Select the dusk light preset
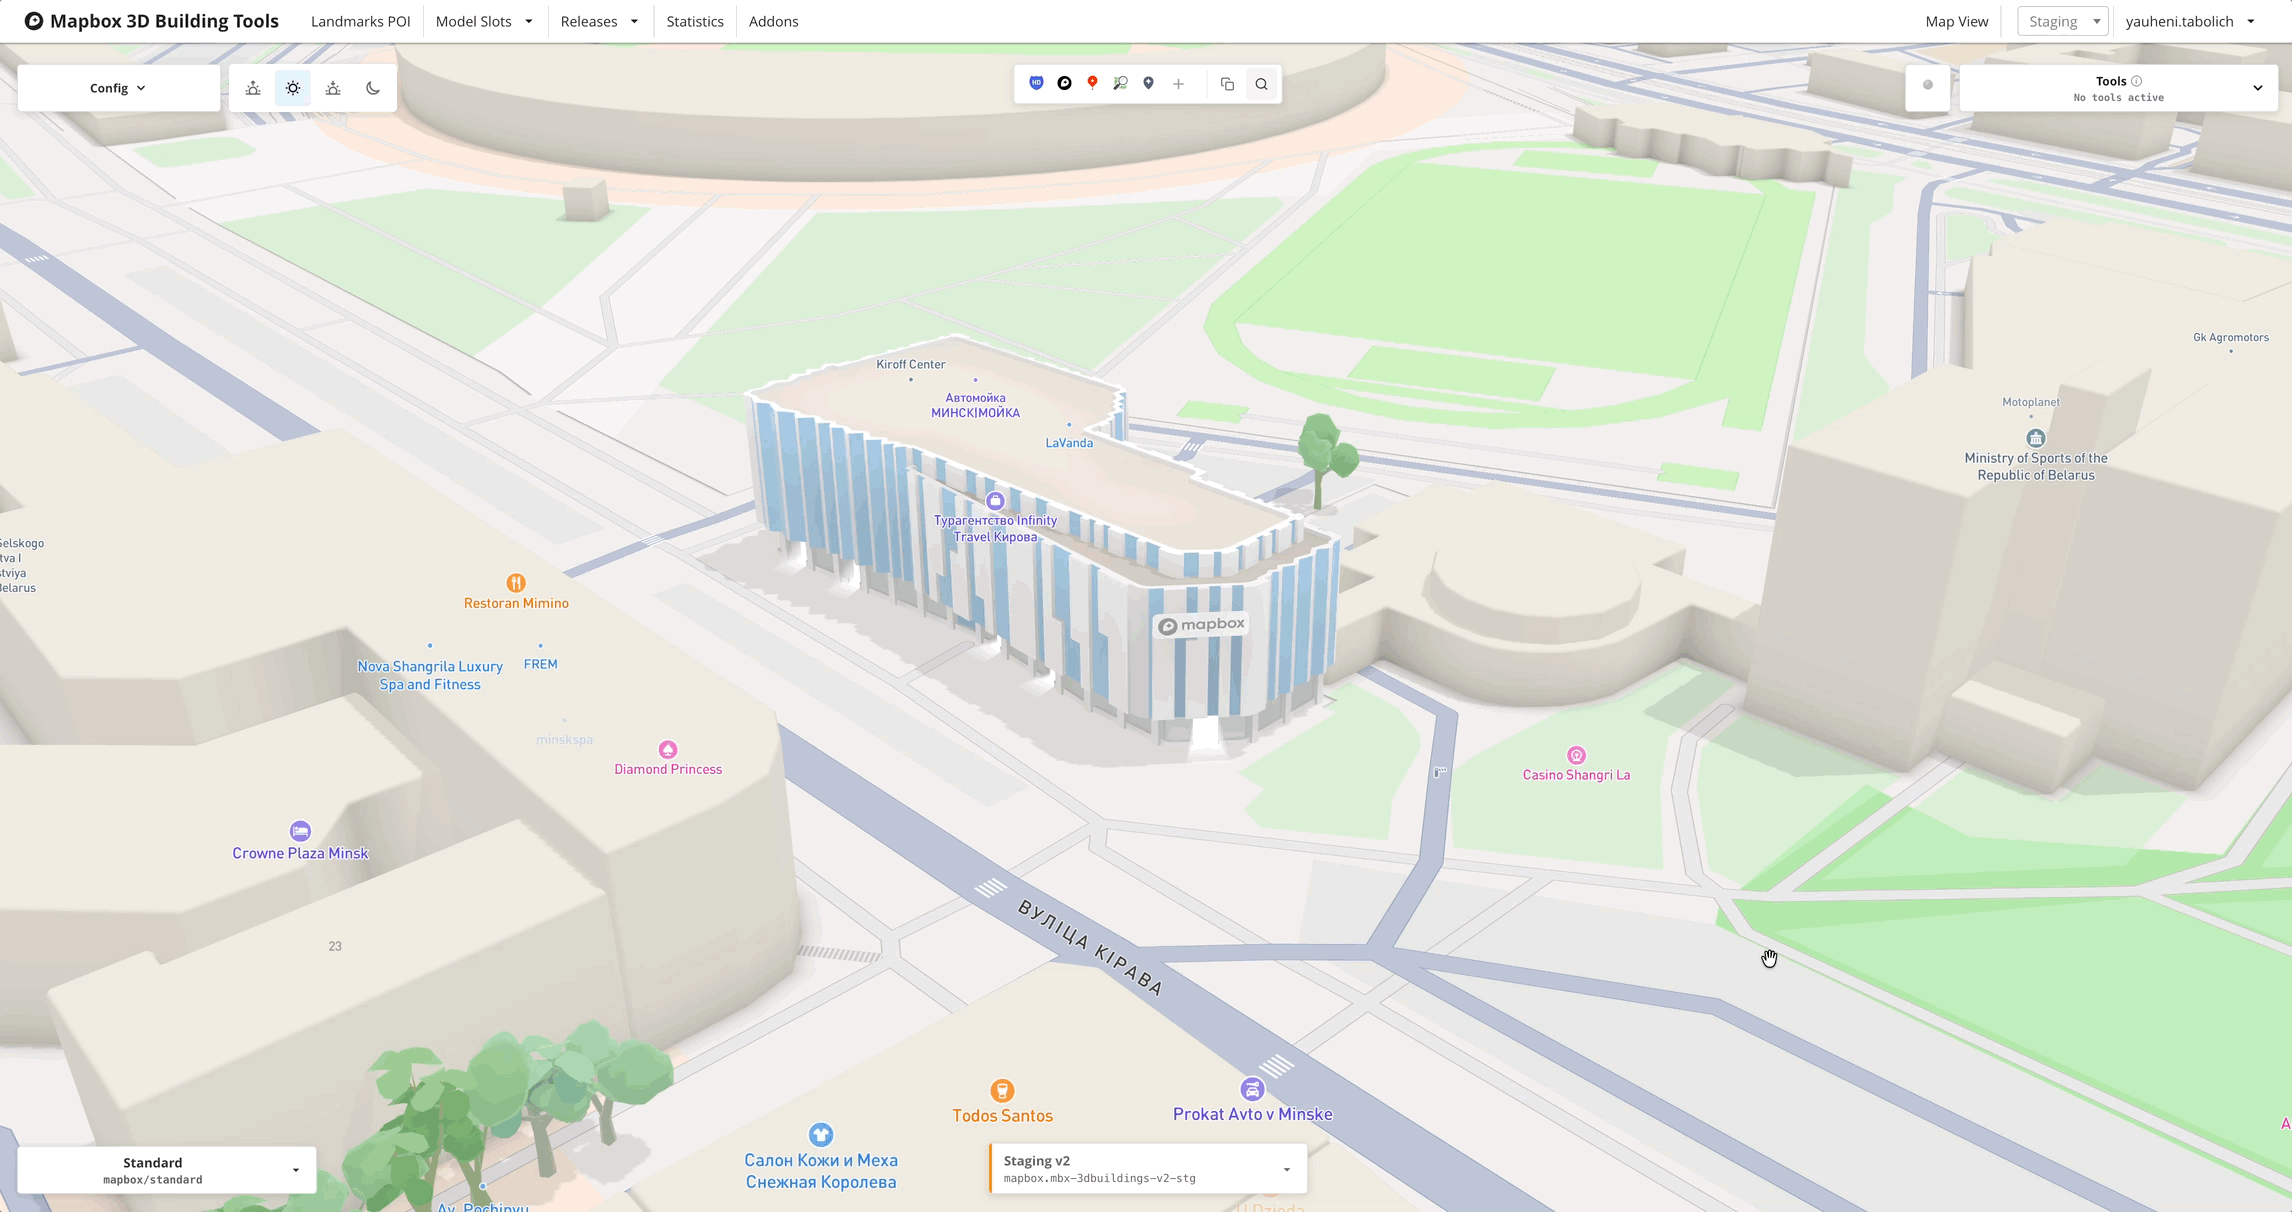The image size is (2292, 1212). pyautogui.click(x=333, y=88)
